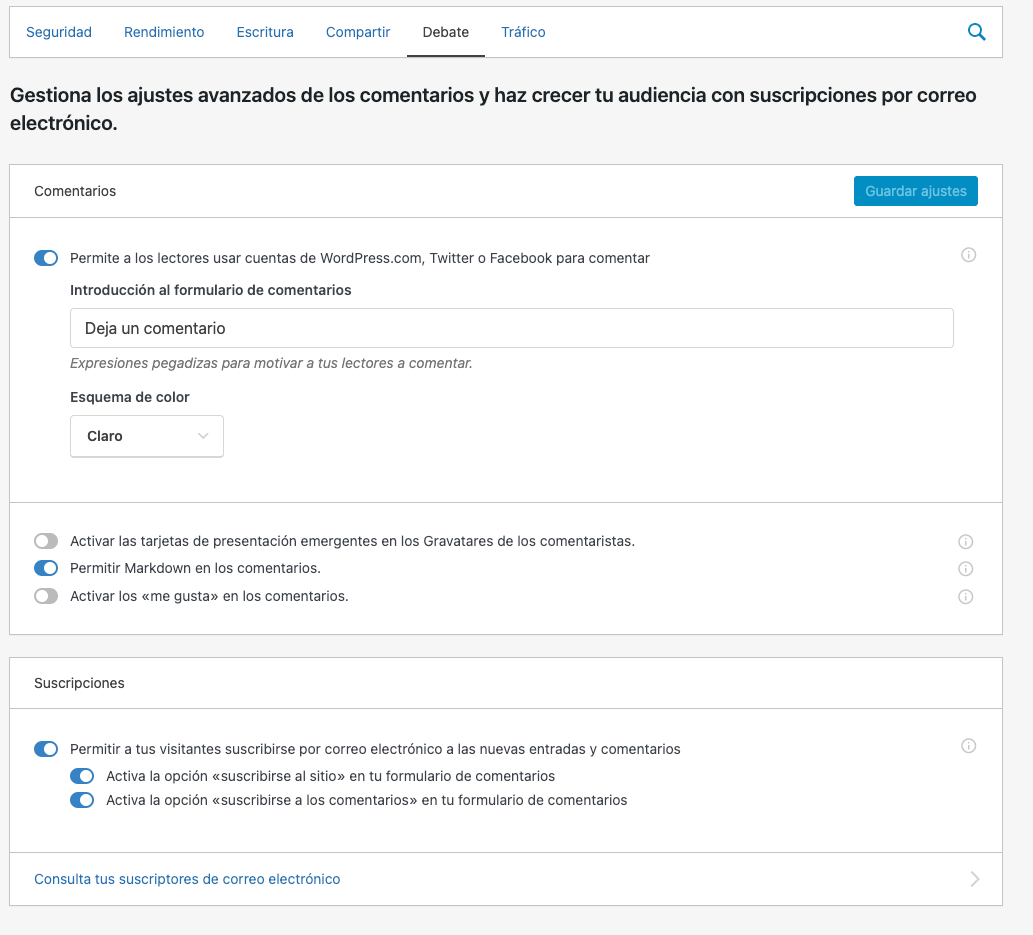Viewport: 1033px width, 935px height.
Task: Click 'Activar los «me gusta» en los comentarios.' label
Action: tap(209, 596)
